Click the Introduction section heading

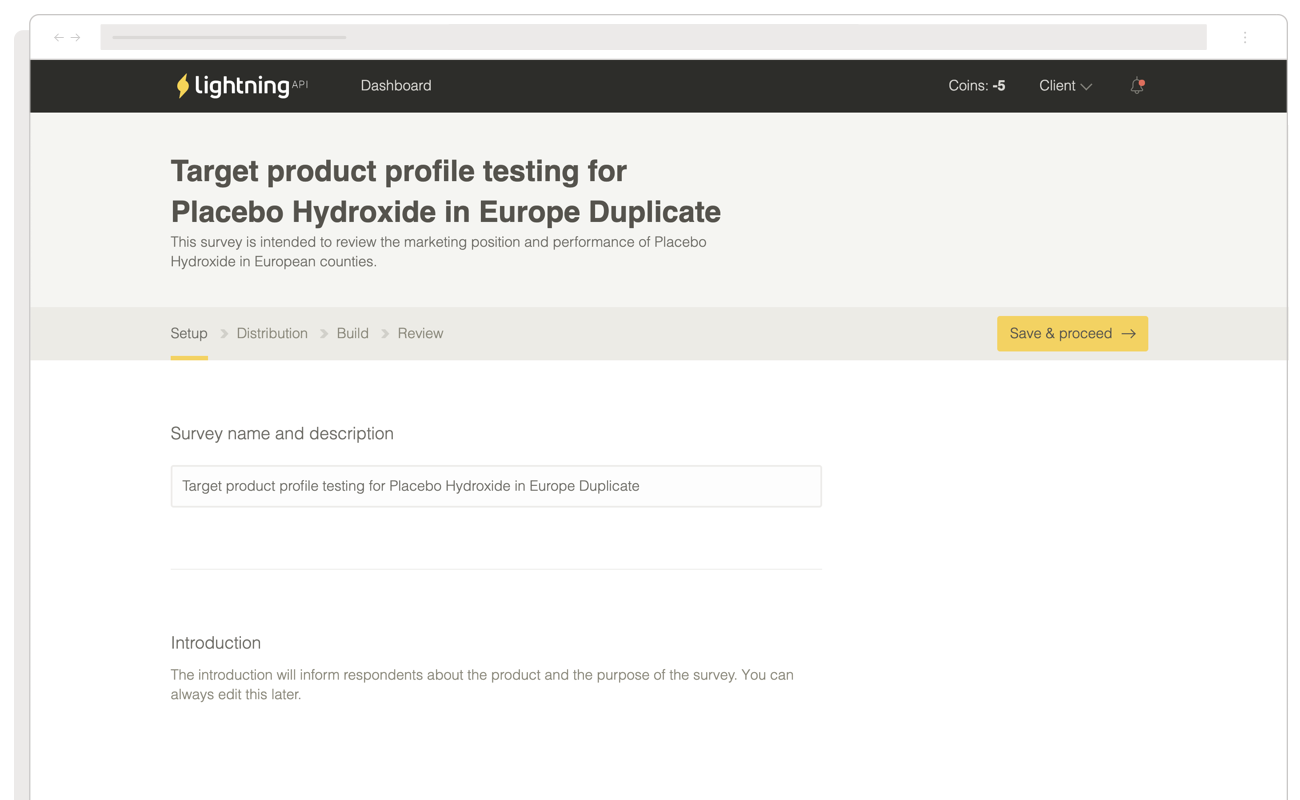tap(216, 643)
